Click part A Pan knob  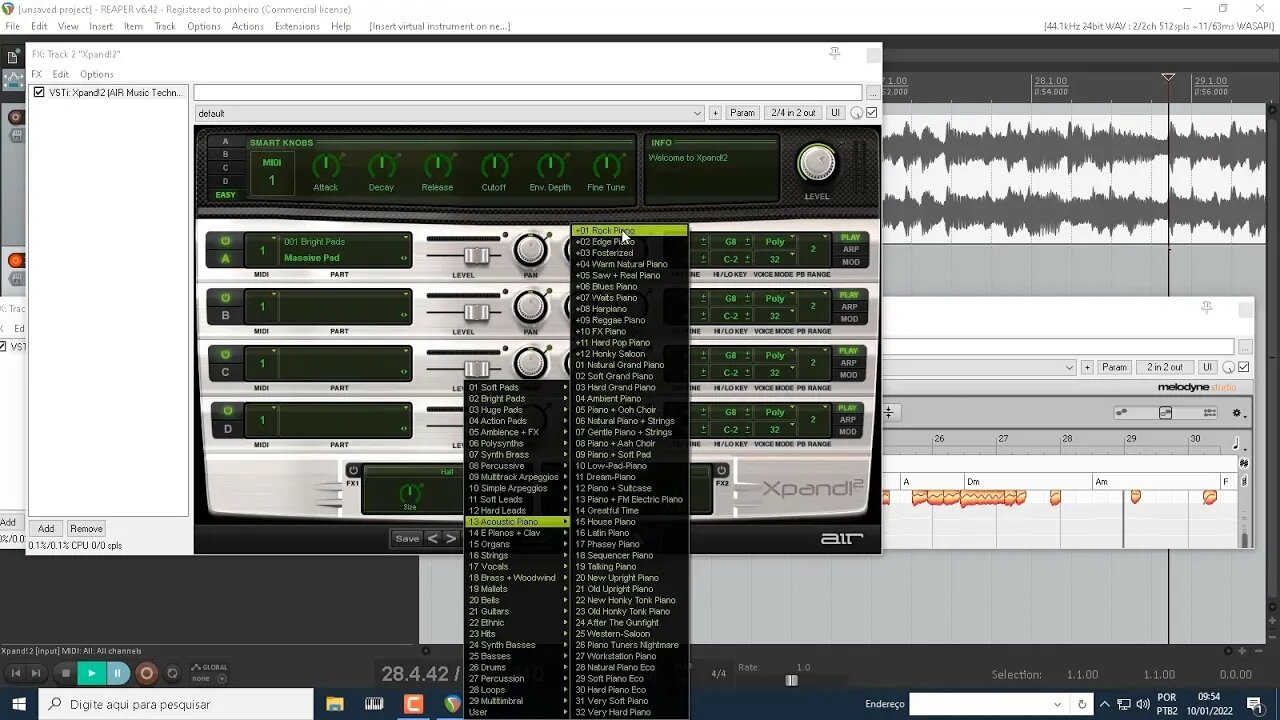point(531,251)
